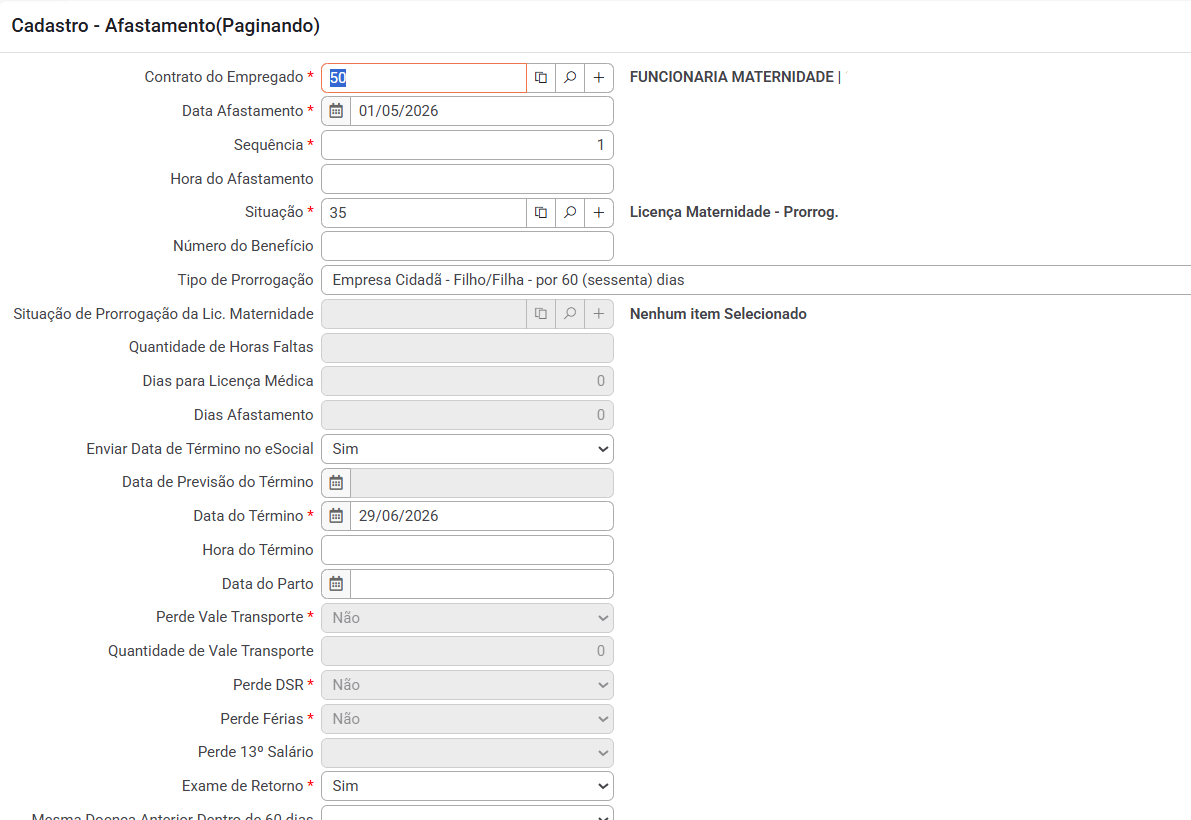This screenshot has height=820, width=1191.
Task: Open calendar picker for Data do Término
Action: click(x=336, y=516)
